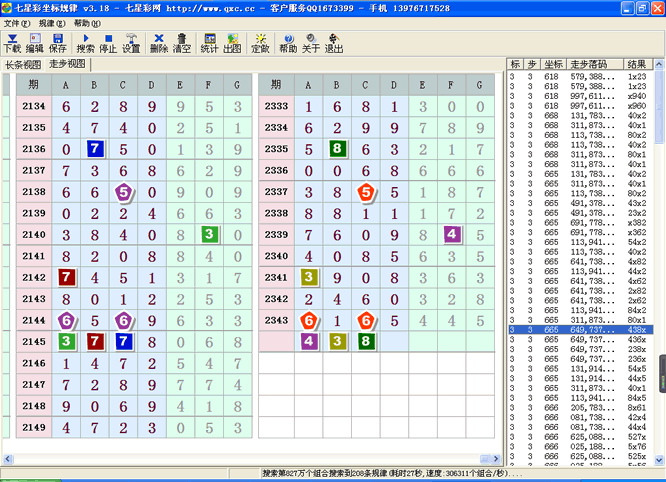
Task: Click the period cell 2340
Action: 277,256
